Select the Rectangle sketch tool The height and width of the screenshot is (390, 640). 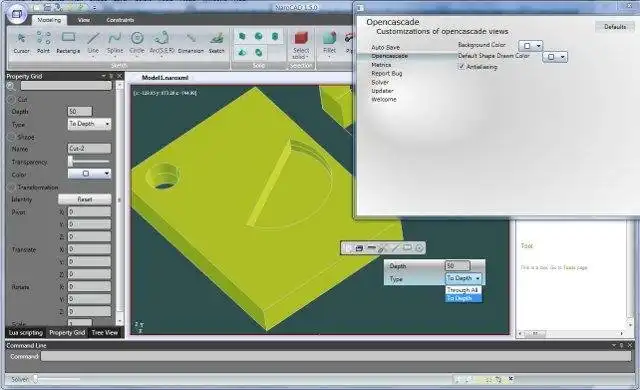click(68, 42)
